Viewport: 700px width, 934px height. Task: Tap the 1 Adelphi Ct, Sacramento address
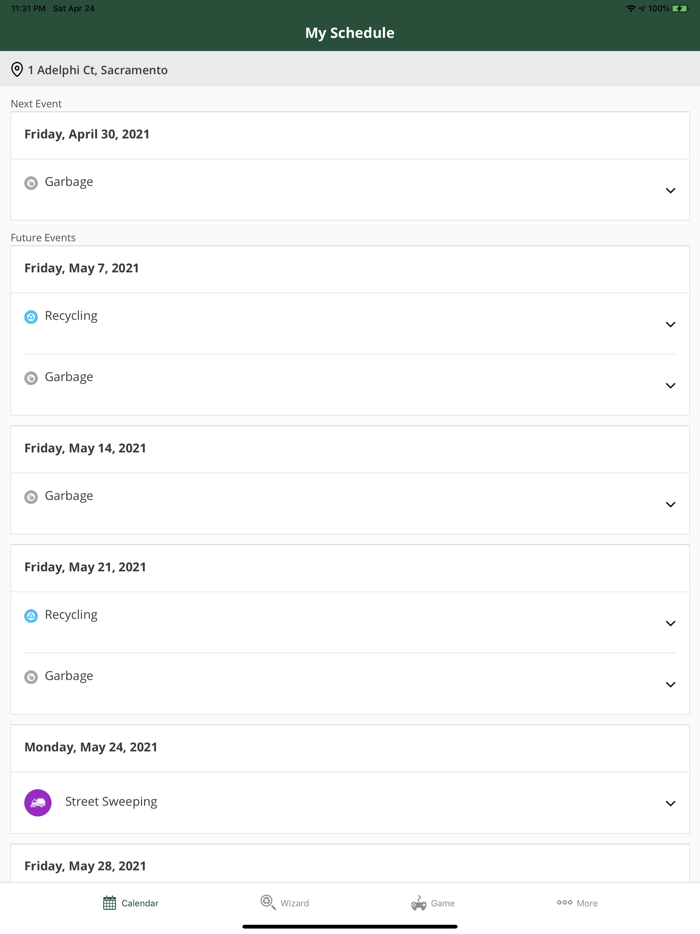98,70
